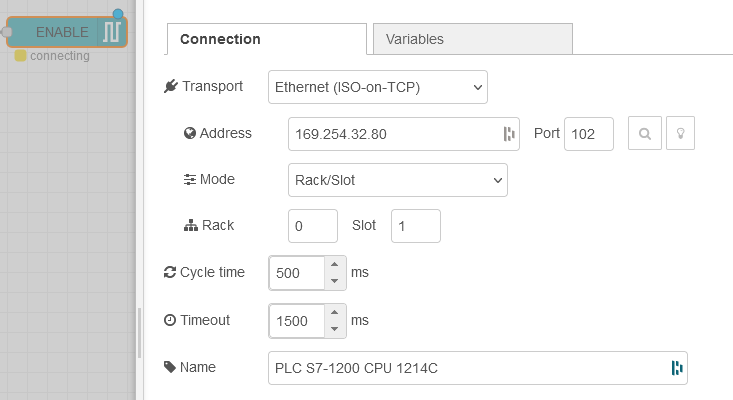Increase the Cycle time value
The height and width of the screenshot is (400, 733).
click(335, 265)
